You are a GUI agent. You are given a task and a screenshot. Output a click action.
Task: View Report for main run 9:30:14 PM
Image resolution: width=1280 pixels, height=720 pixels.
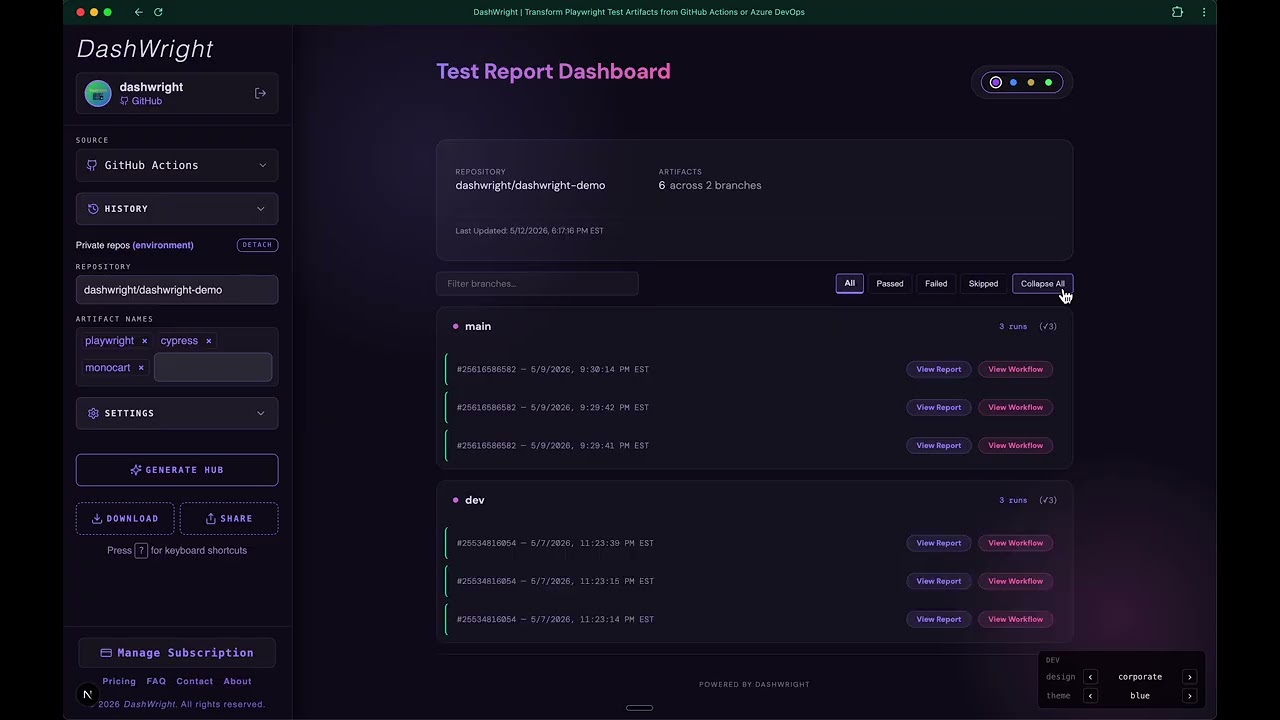coord(939,369)
